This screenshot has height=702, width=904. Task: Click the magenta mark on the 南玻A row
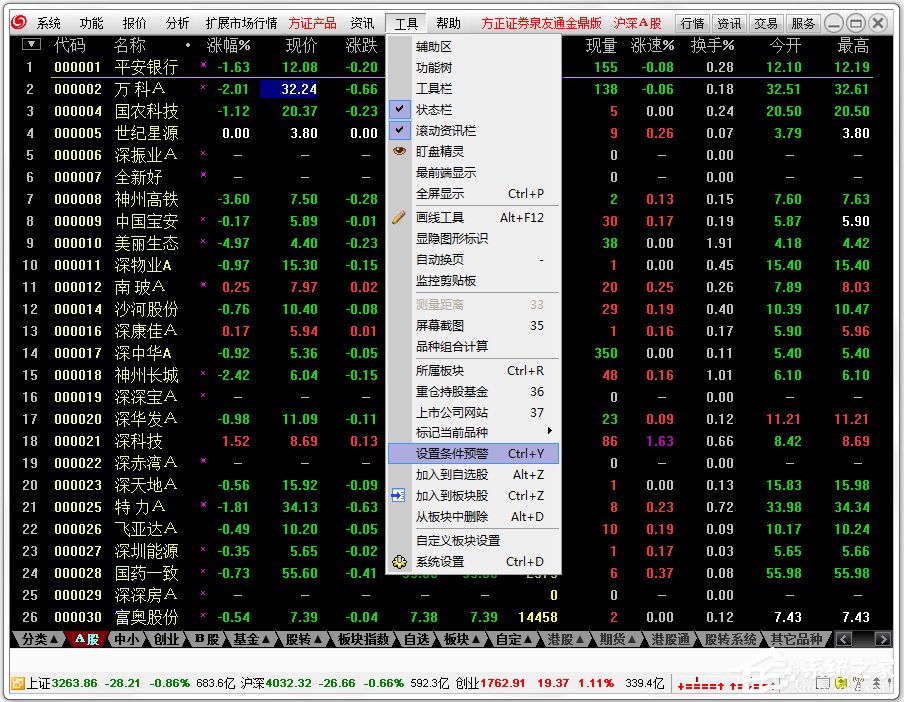203,285
